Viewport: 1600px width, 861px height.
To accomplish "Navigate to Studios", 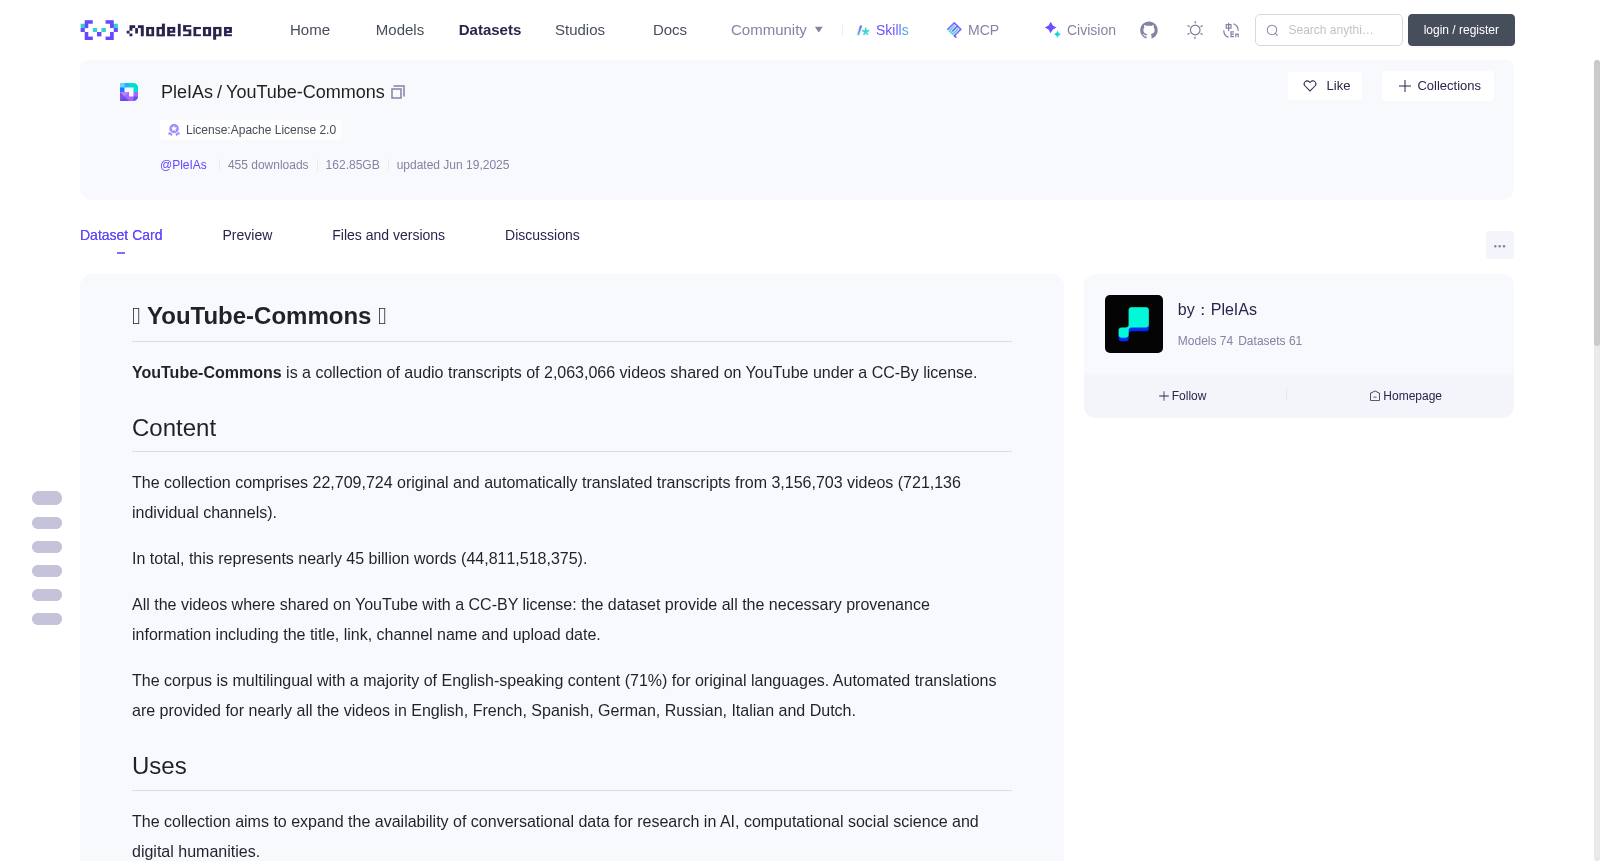I will click(580, 30).
